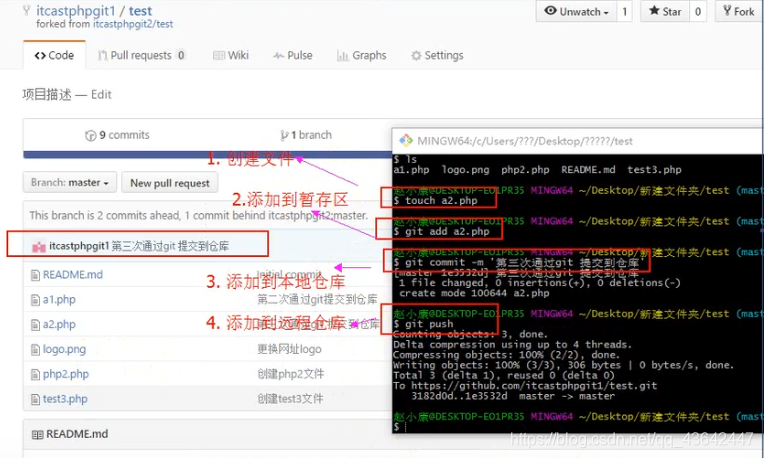Click the touch a2.php line in terminal
The height and width of the screenshot is (458, 764).
(436, 200)
